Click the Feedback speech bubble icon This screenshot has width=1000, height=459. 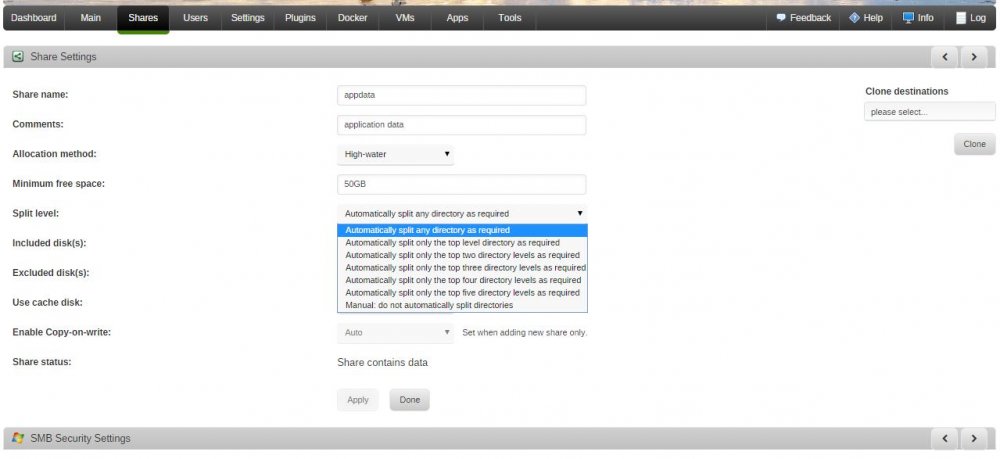click(781, 18)
